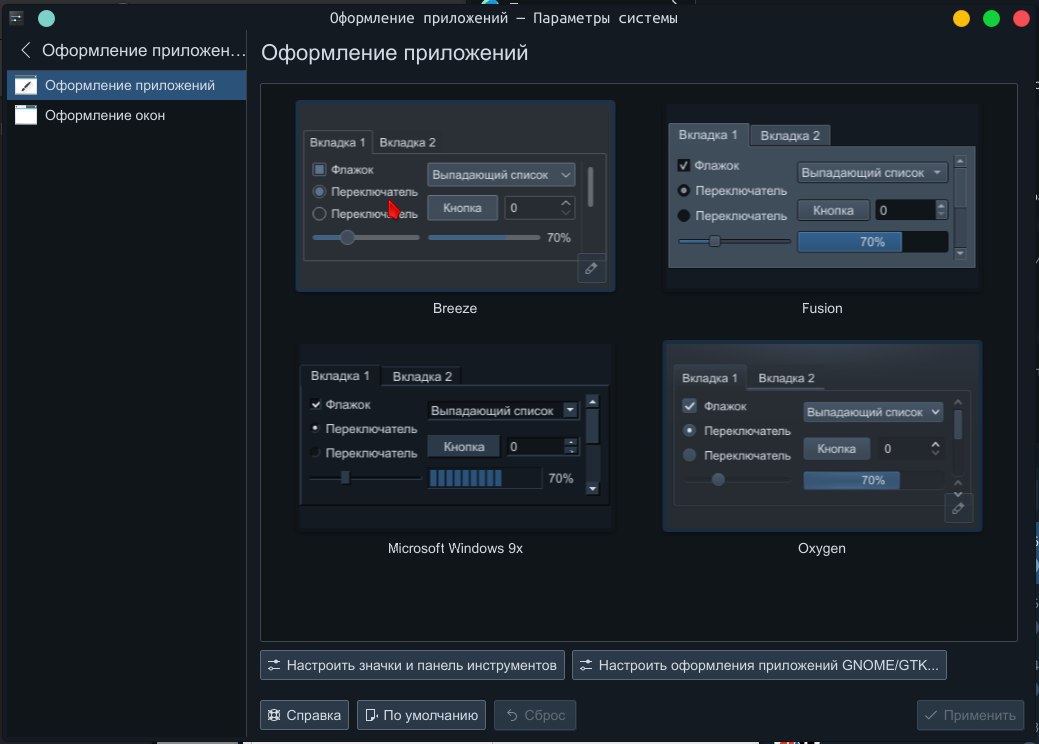
Task: Click the window menu icon in titlebar
Action: click(x=16, y=18)
